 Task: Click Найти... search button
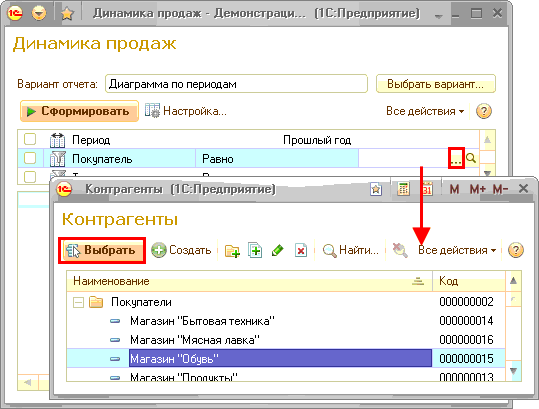pyautogui.click(x=350, y=250)
